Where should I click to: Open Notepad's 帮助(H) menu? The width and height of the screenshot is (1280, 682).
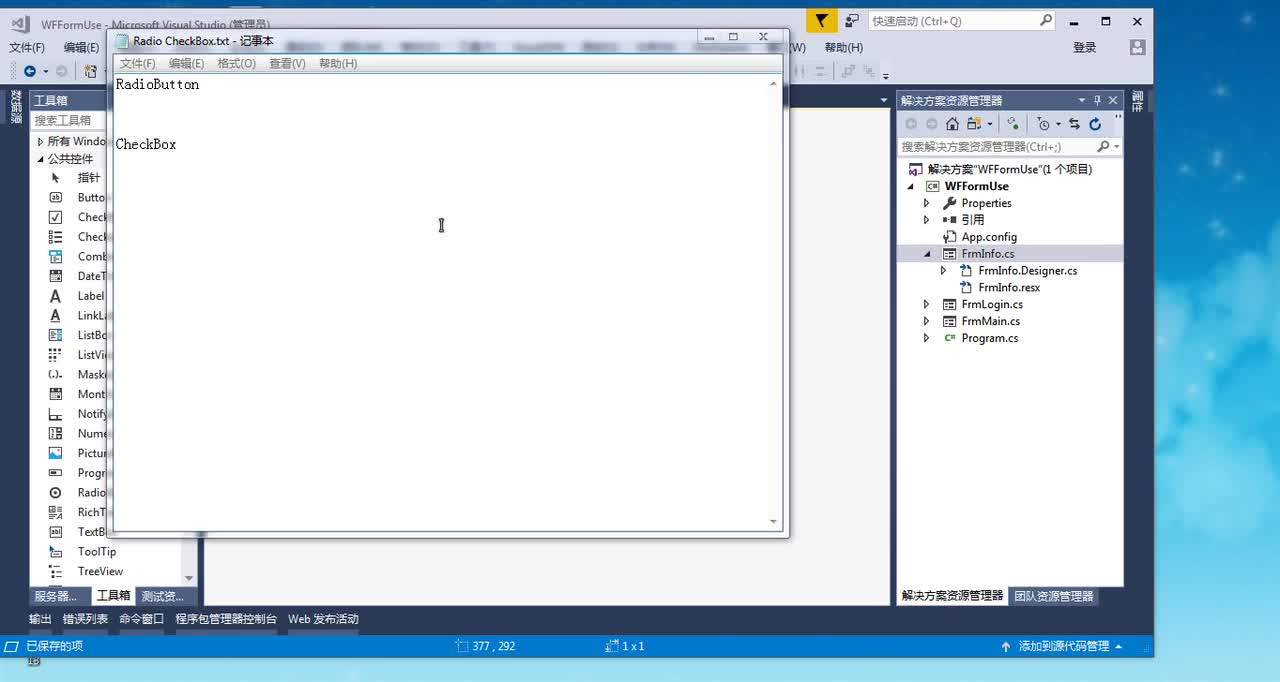[338, 63]
